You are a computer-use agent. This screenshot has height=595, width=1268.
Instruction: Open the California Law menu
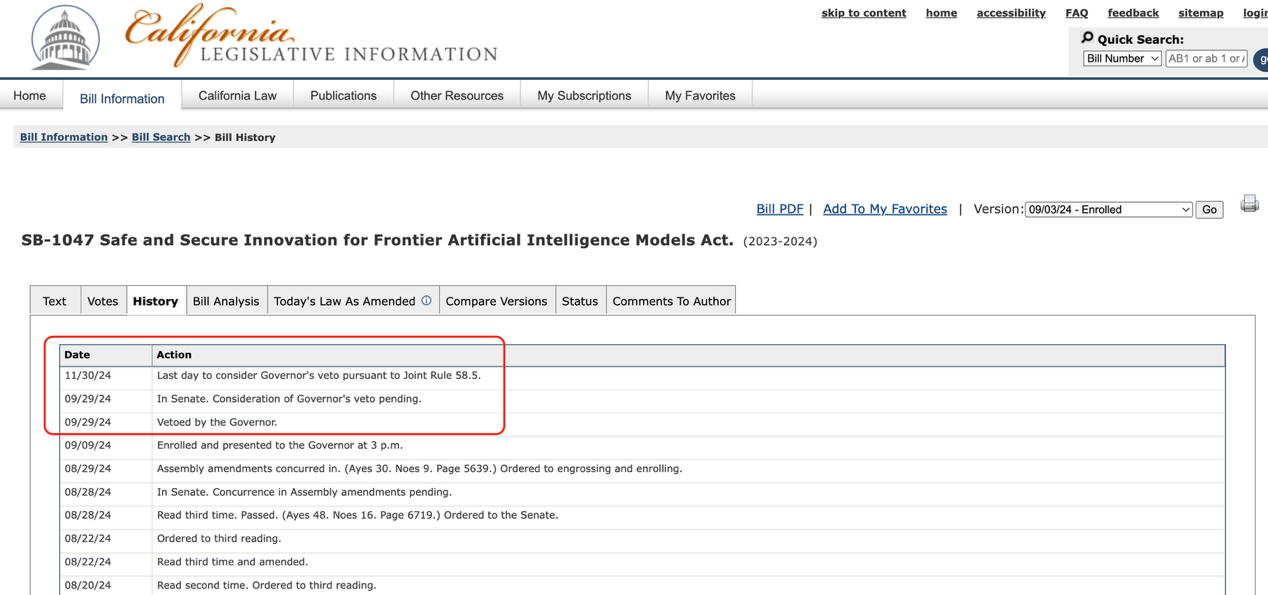point(237,96)
